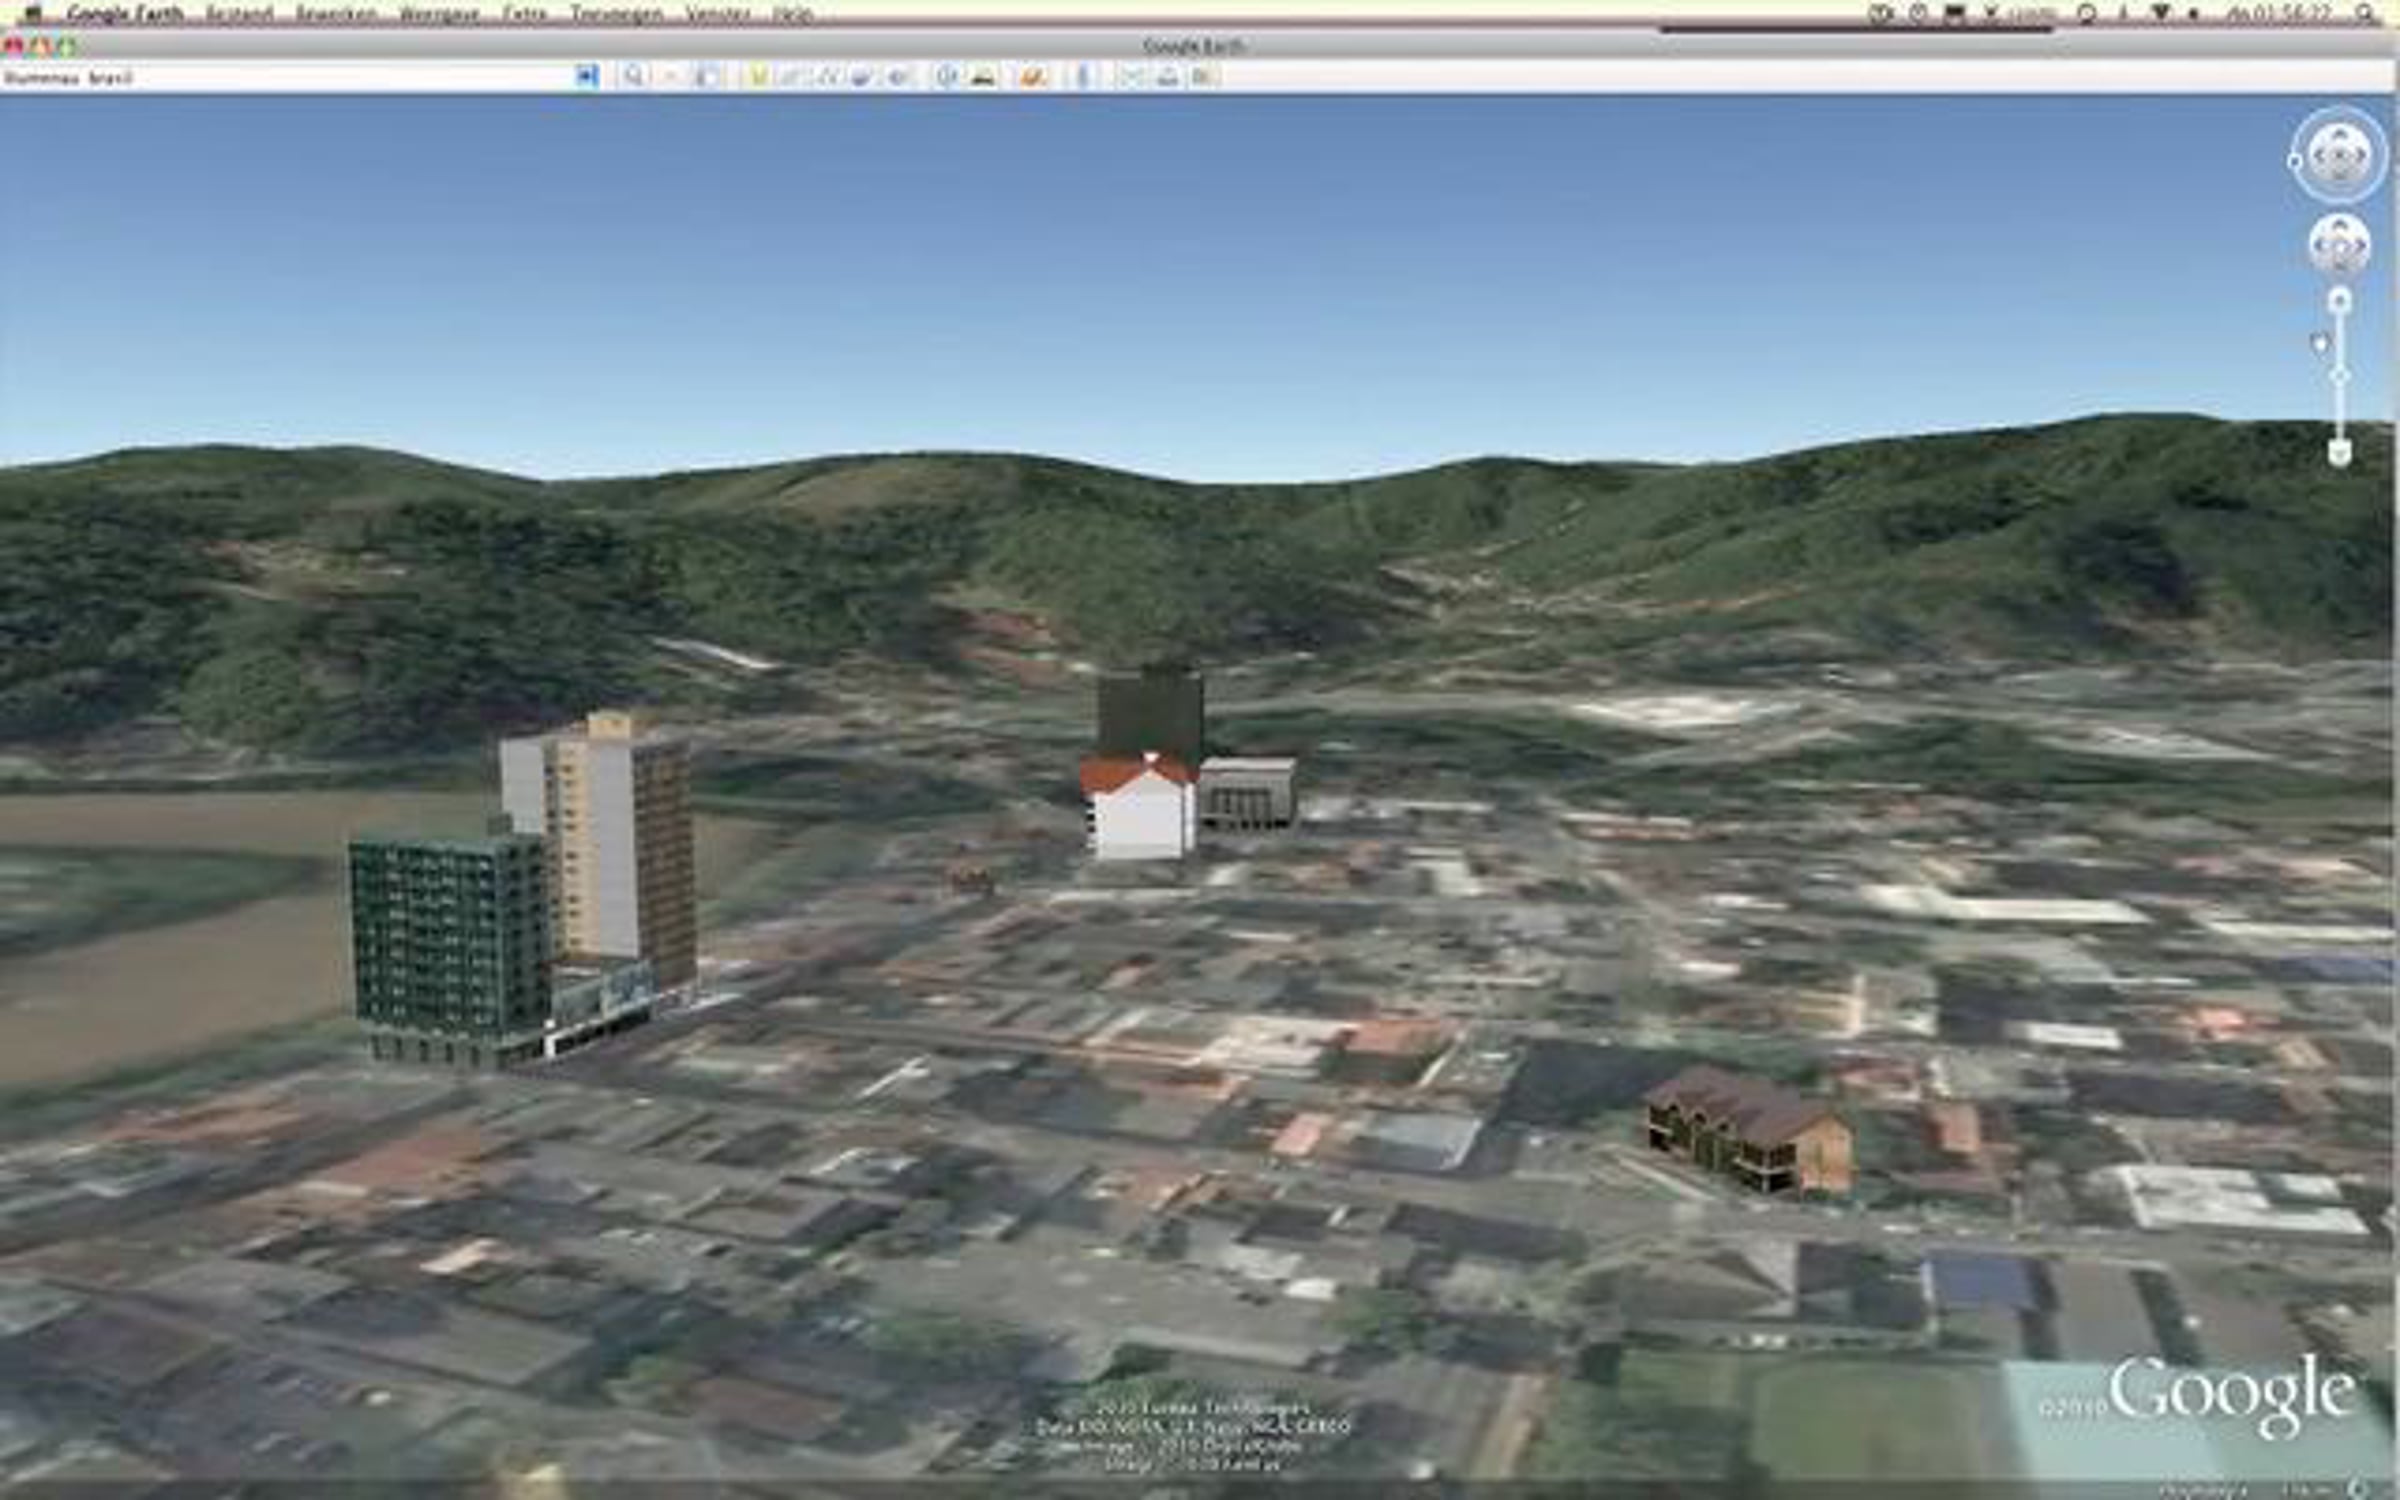This screenshot has height=1500, width=2400.
Task: Open the Weergave menu
Action: click(439, 14)
